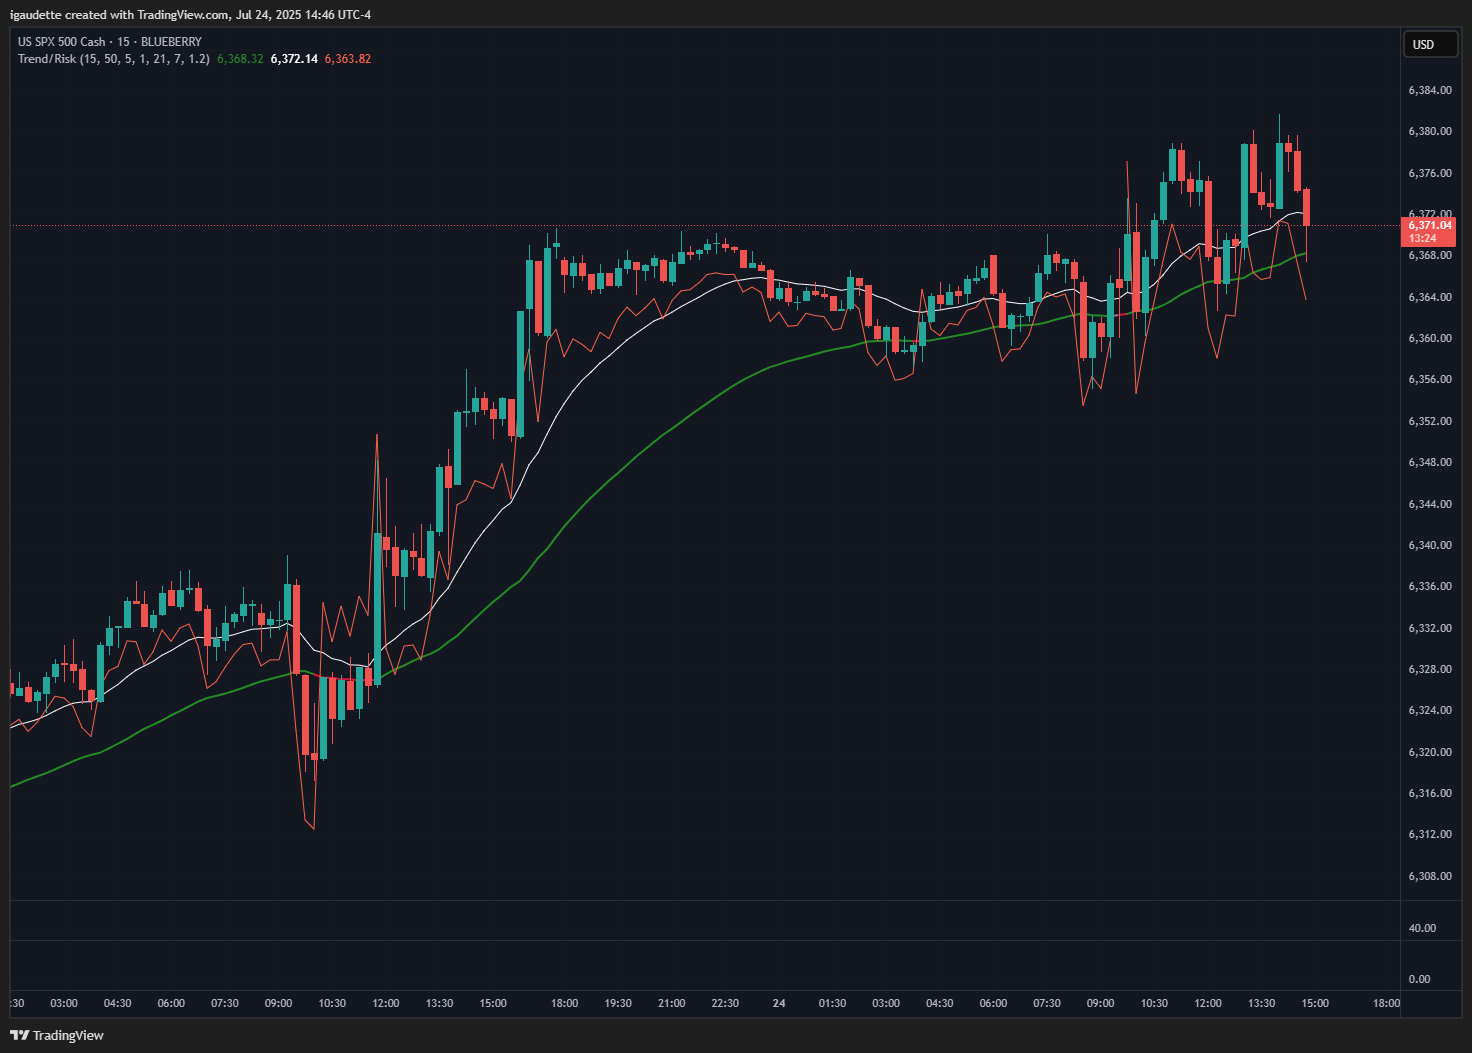Click the 6,348.00 price axis label
1472x1053 pixels.
pos(1430,463)
